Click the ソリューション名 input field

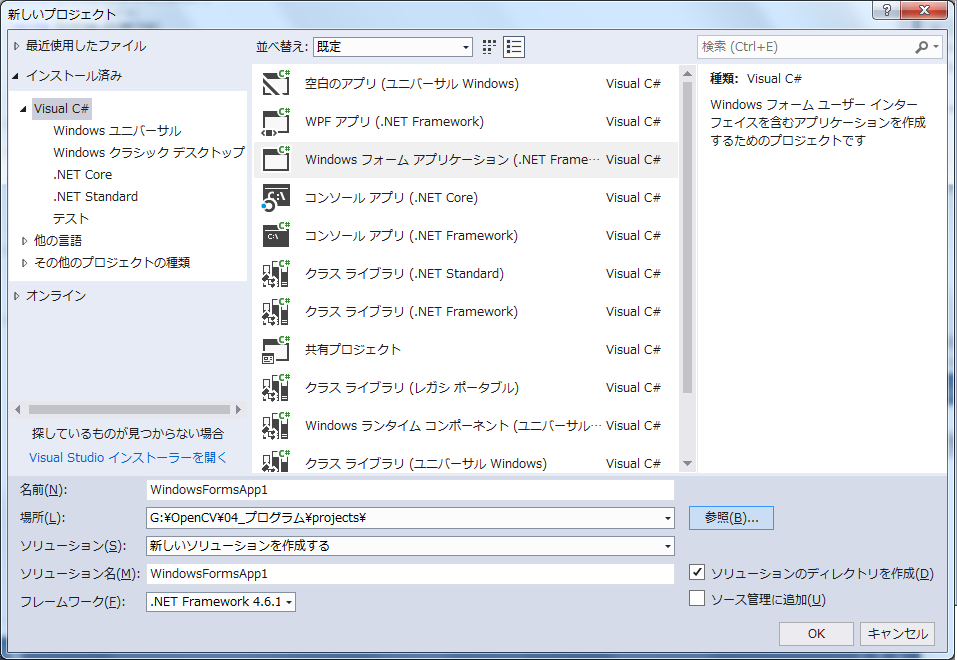(410, 573)
